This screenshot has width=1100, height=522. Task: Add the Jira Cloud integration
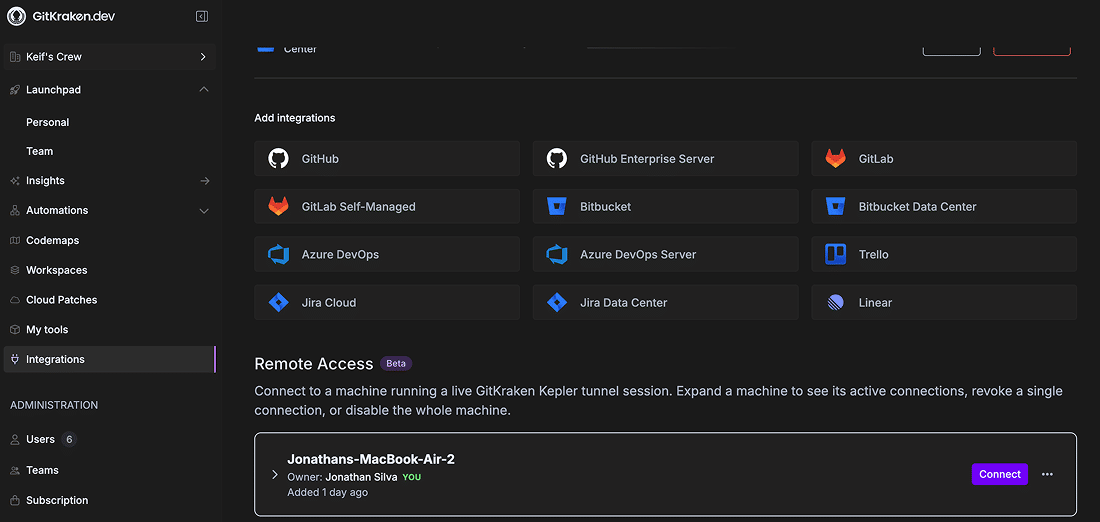(387, 302)
